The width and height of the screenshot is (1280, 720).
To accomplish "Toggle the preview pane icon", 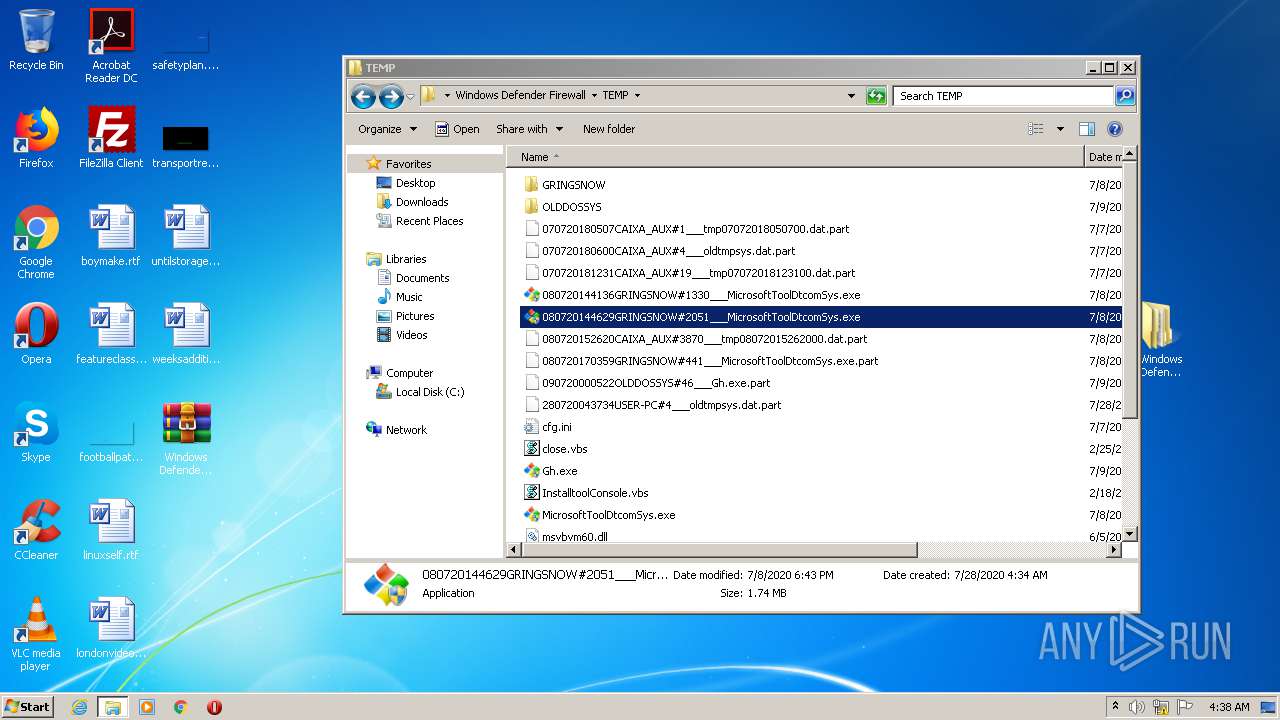I will click(x=1087, y=129).
